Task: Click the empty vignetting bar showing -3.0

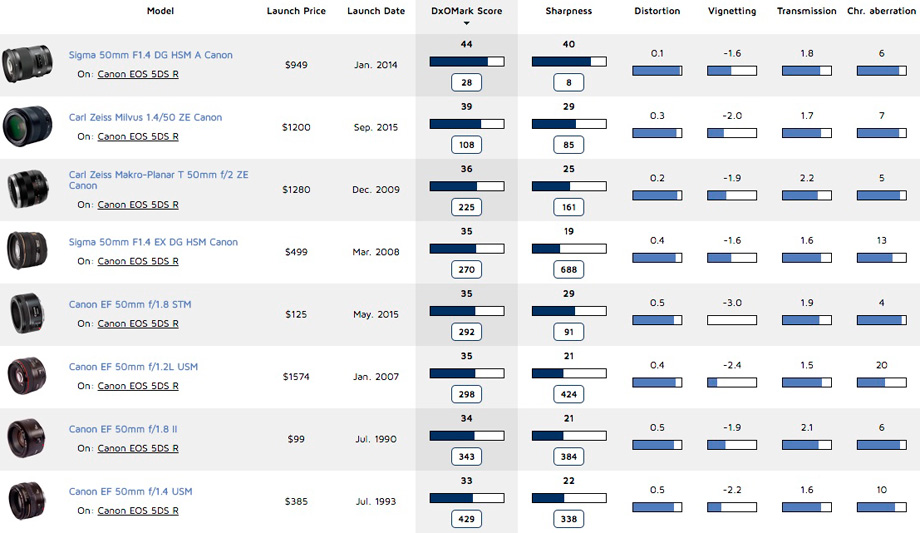Action: (732, 320)
